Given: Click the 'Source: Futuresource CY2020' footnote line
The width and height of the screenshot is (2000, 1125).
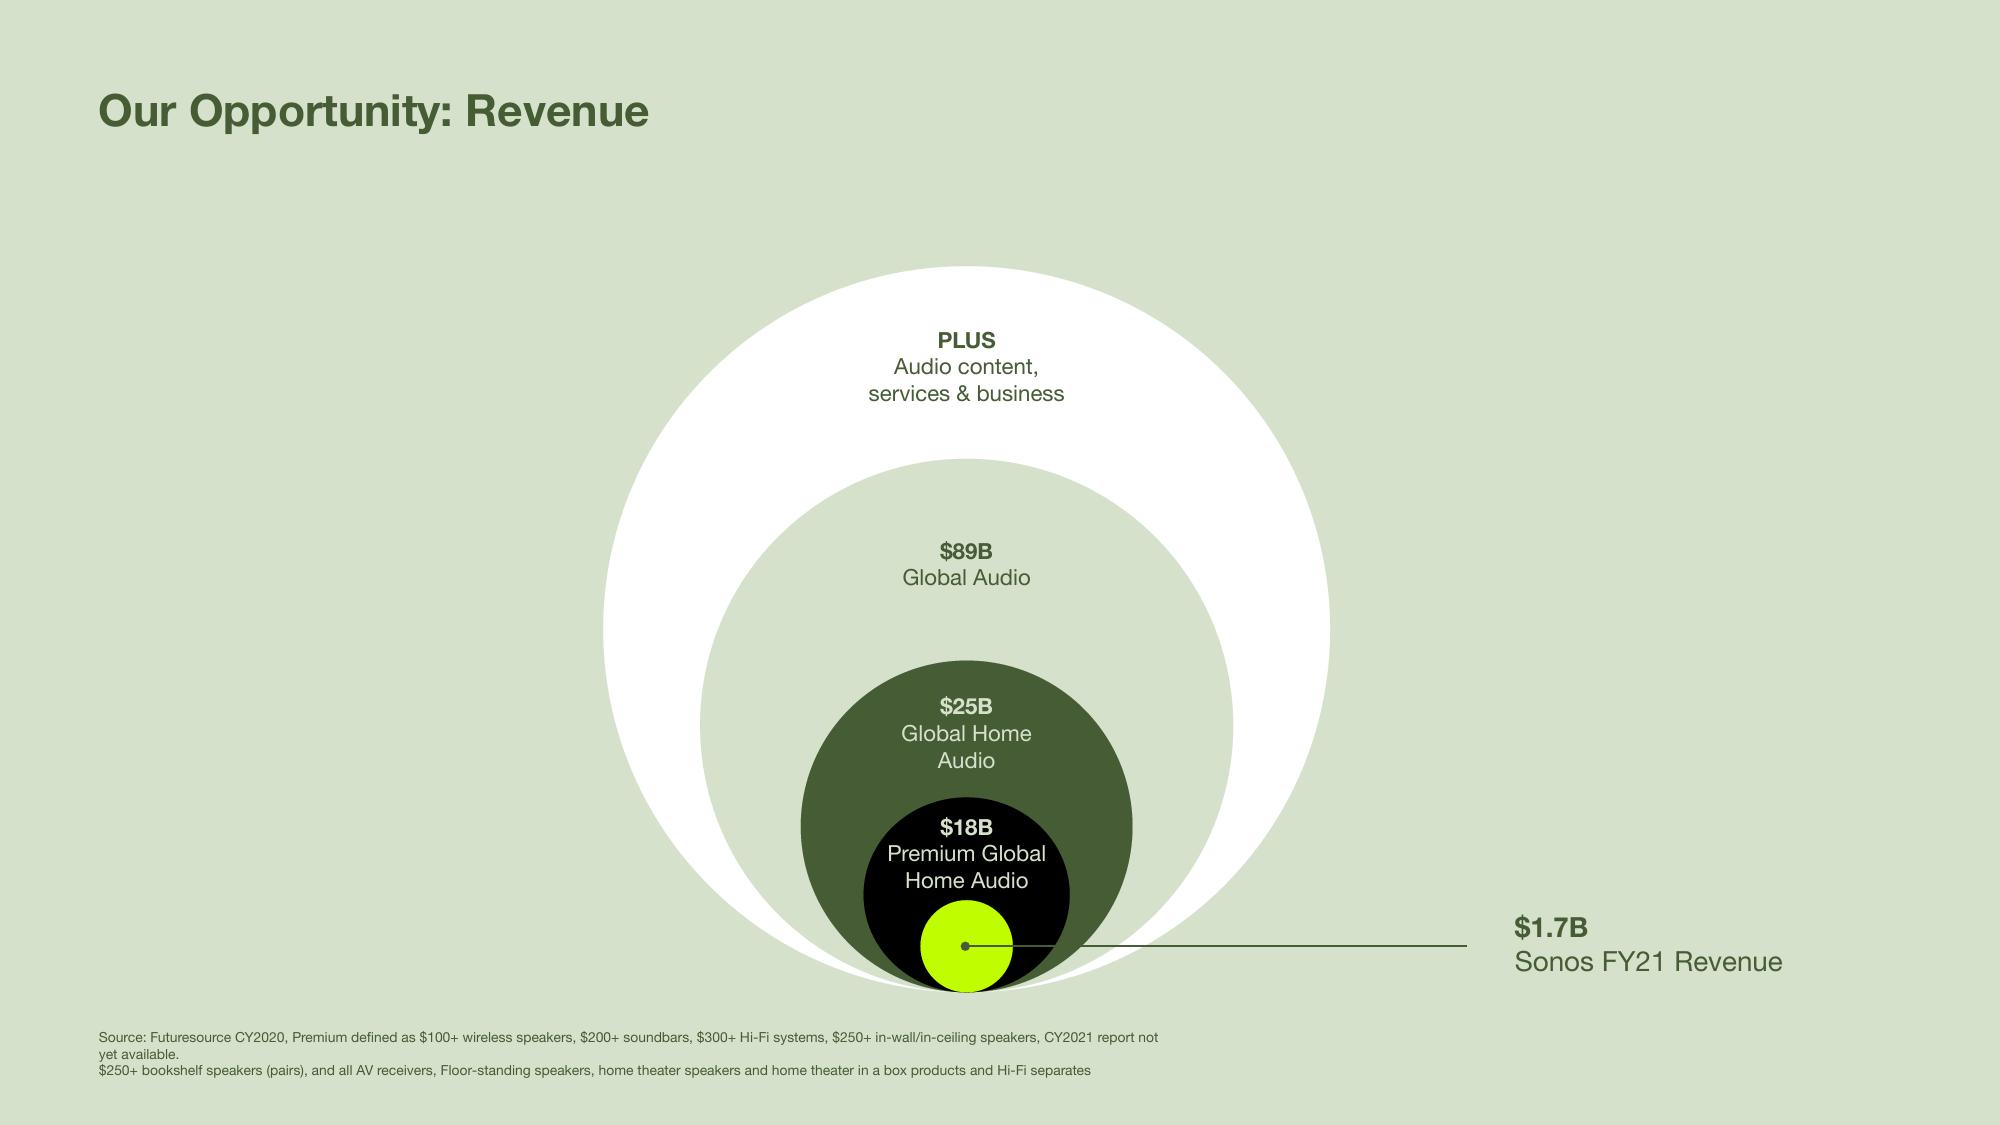Looking at the screenshot, I should [x=628, y=1038].
